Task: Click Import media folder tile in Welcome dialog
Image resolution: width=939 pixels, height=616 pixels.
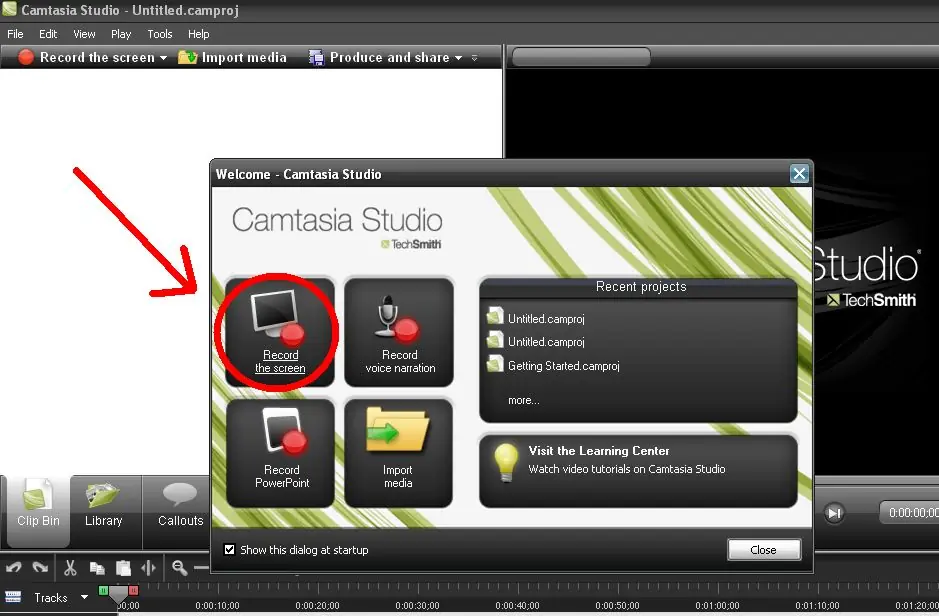Action: 399,453
